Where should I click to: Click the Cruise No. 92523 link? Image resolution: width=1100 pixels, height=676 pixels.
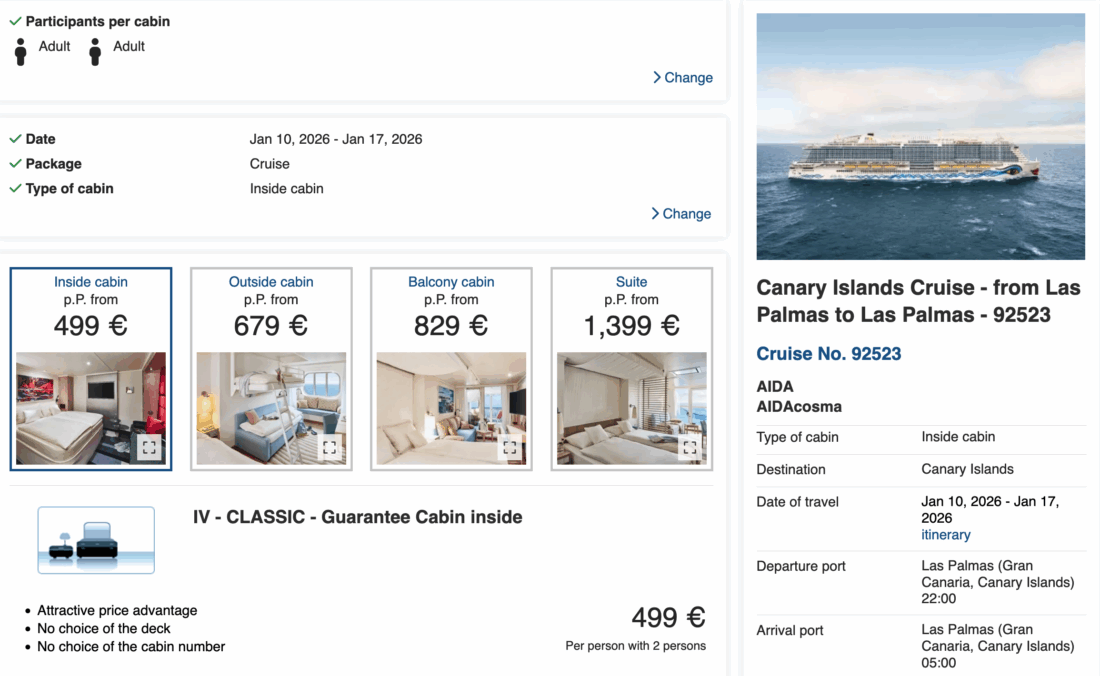829,353
